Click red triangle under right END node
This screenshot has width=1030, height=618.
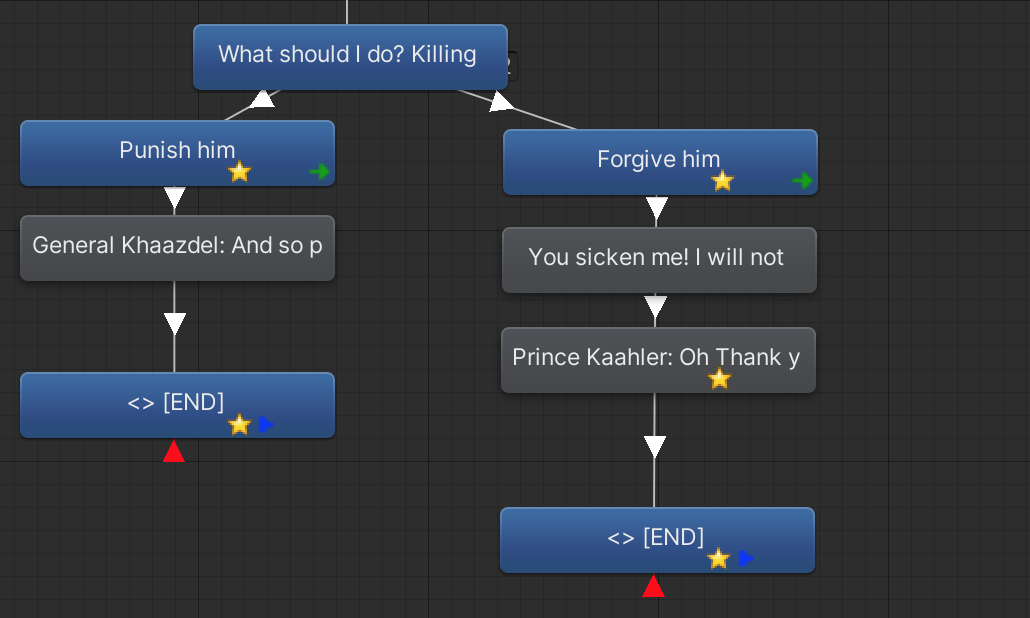click(654, 586)
